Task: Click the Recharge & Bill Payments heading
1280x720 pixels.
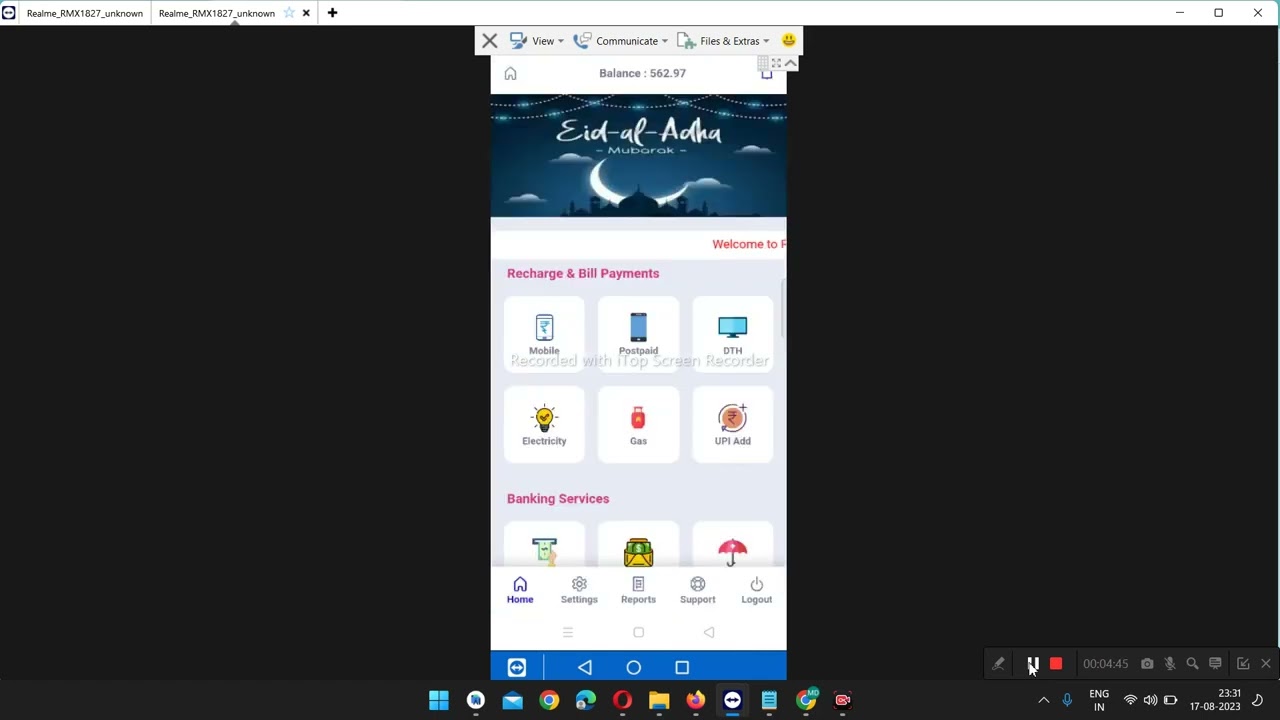Action: 583,273
